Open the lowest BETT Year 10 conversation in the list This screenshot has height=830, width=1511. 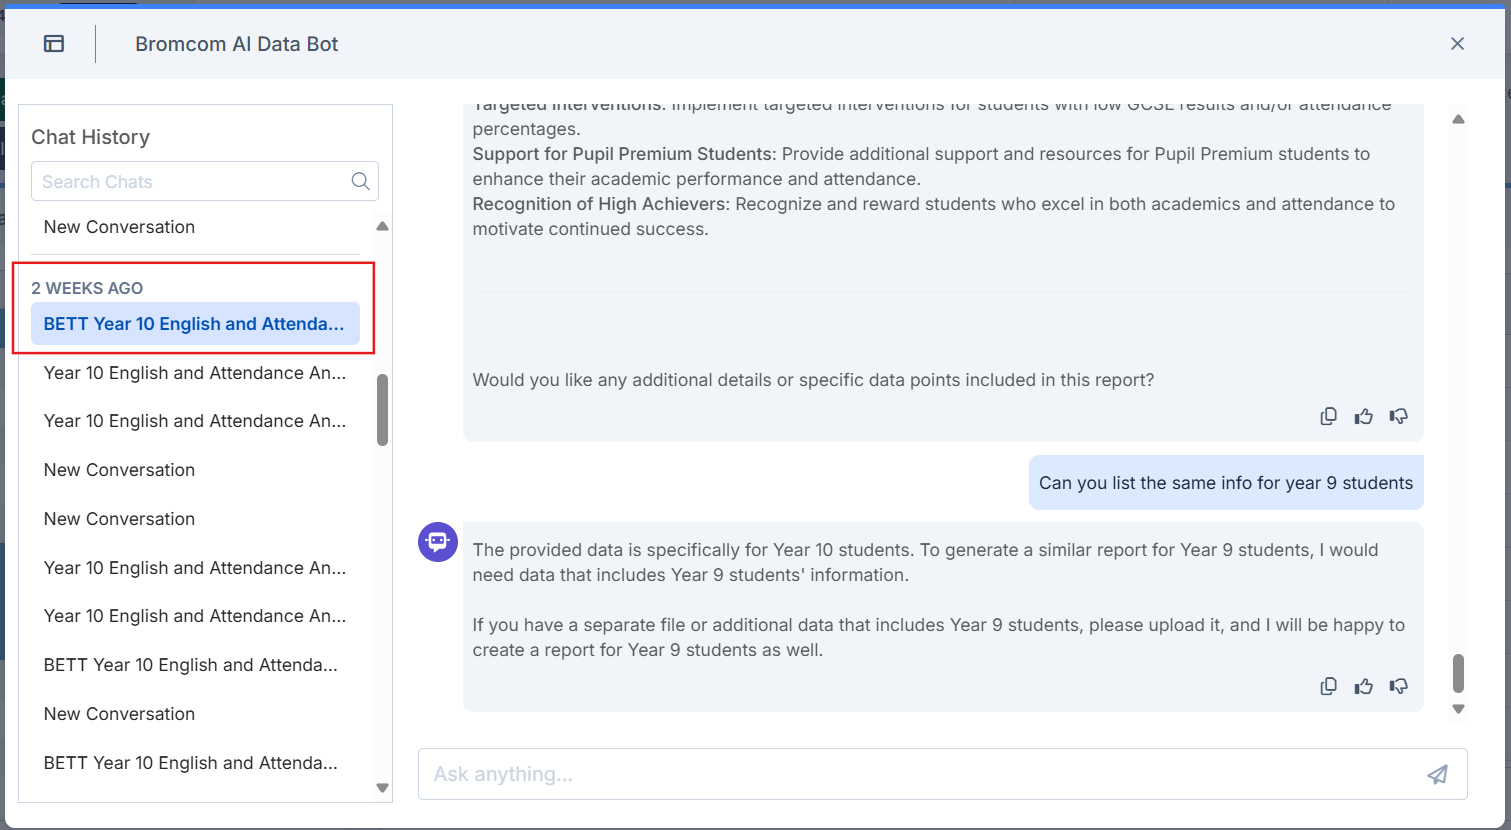pos(191,762)
